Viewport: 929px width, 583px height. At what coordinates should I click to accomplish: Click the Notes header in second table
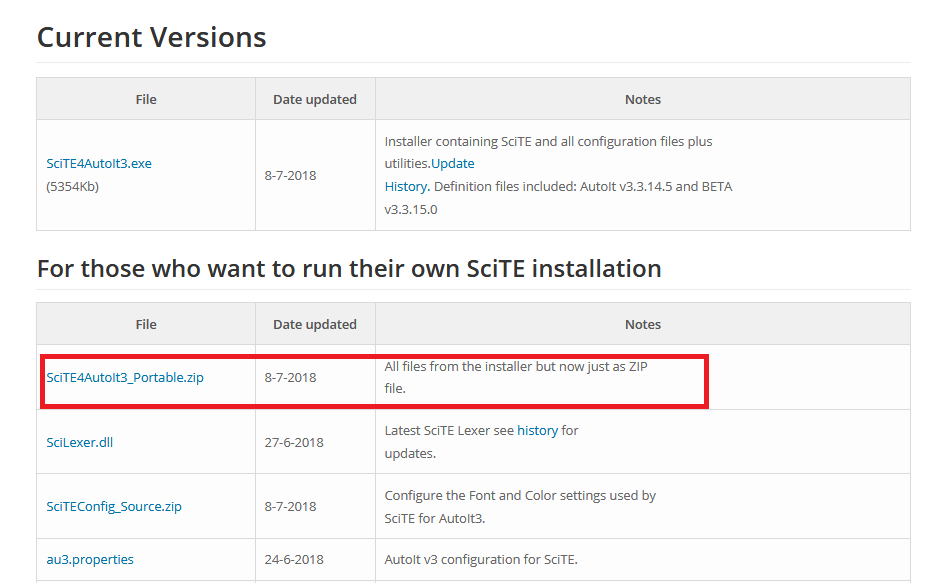click(x=643, y=325)
